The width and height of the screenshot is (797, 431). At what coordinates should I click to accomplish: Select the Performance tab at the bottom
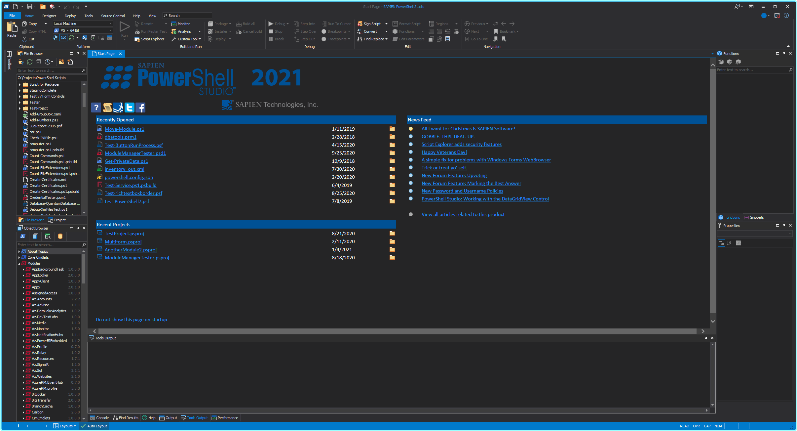[x=225, y=418]
